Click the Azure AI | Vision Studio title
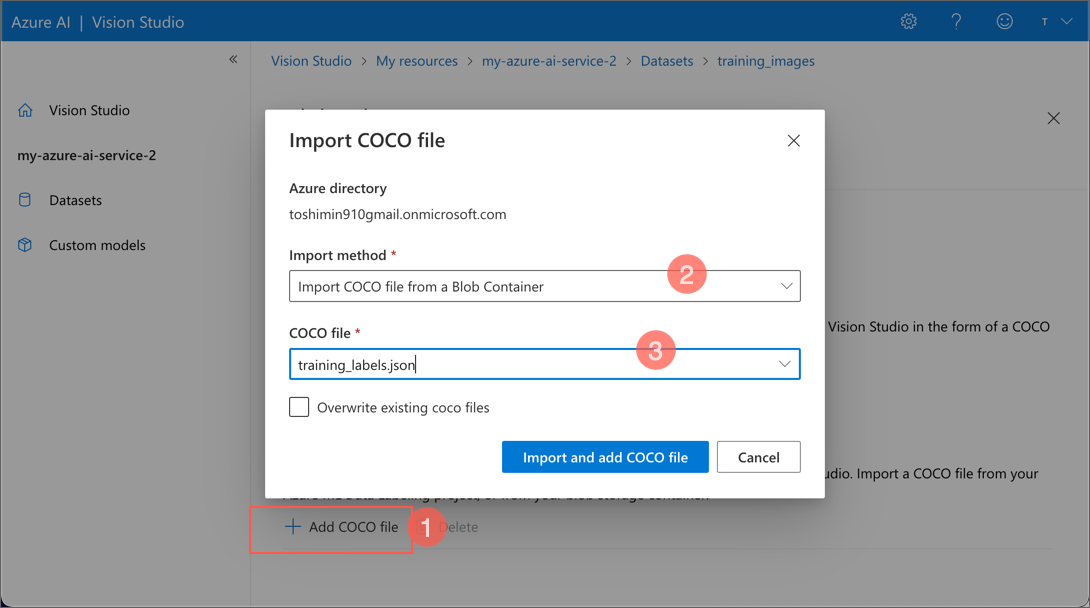 tap(97, 22)
